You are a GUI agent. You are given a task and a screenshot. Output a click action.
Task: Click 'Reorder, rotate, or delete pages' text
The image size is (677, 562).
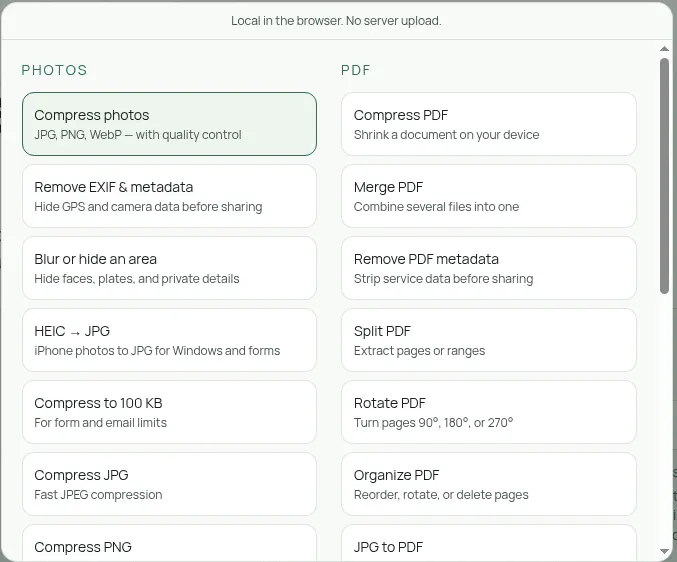coord(441,495)
